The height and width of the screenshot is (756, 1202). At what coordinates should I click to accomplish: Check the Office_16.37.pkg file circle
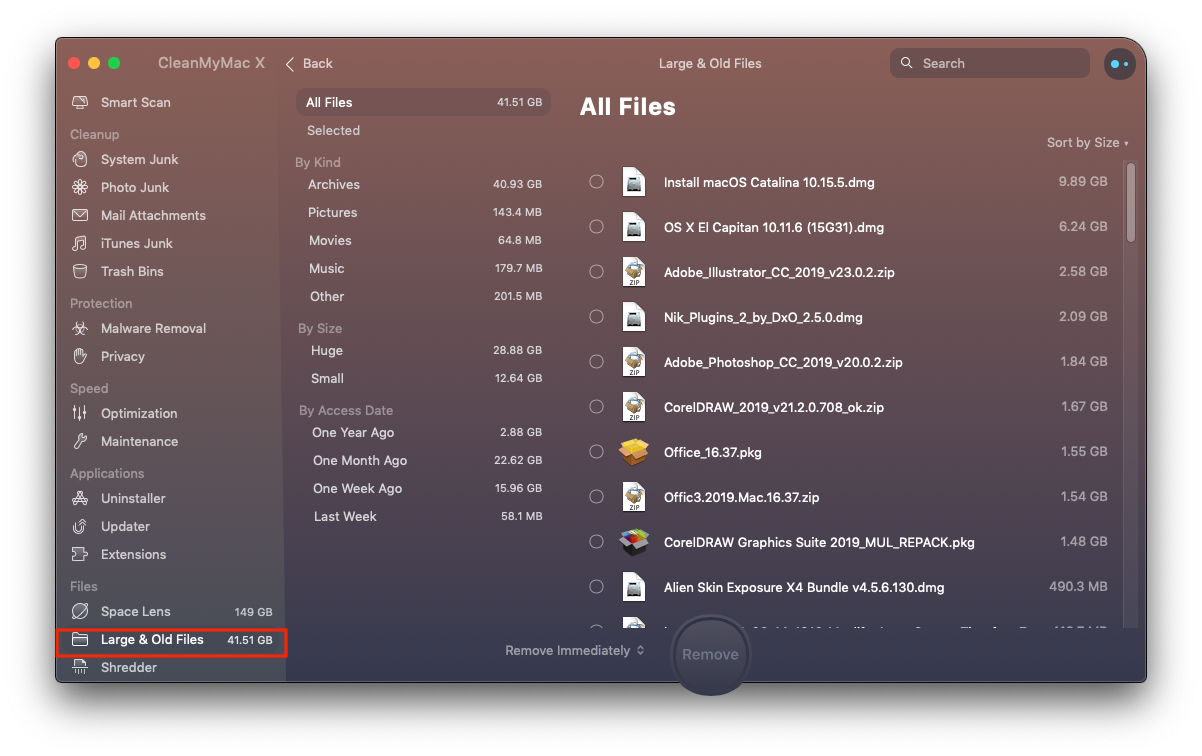point(596,452)
